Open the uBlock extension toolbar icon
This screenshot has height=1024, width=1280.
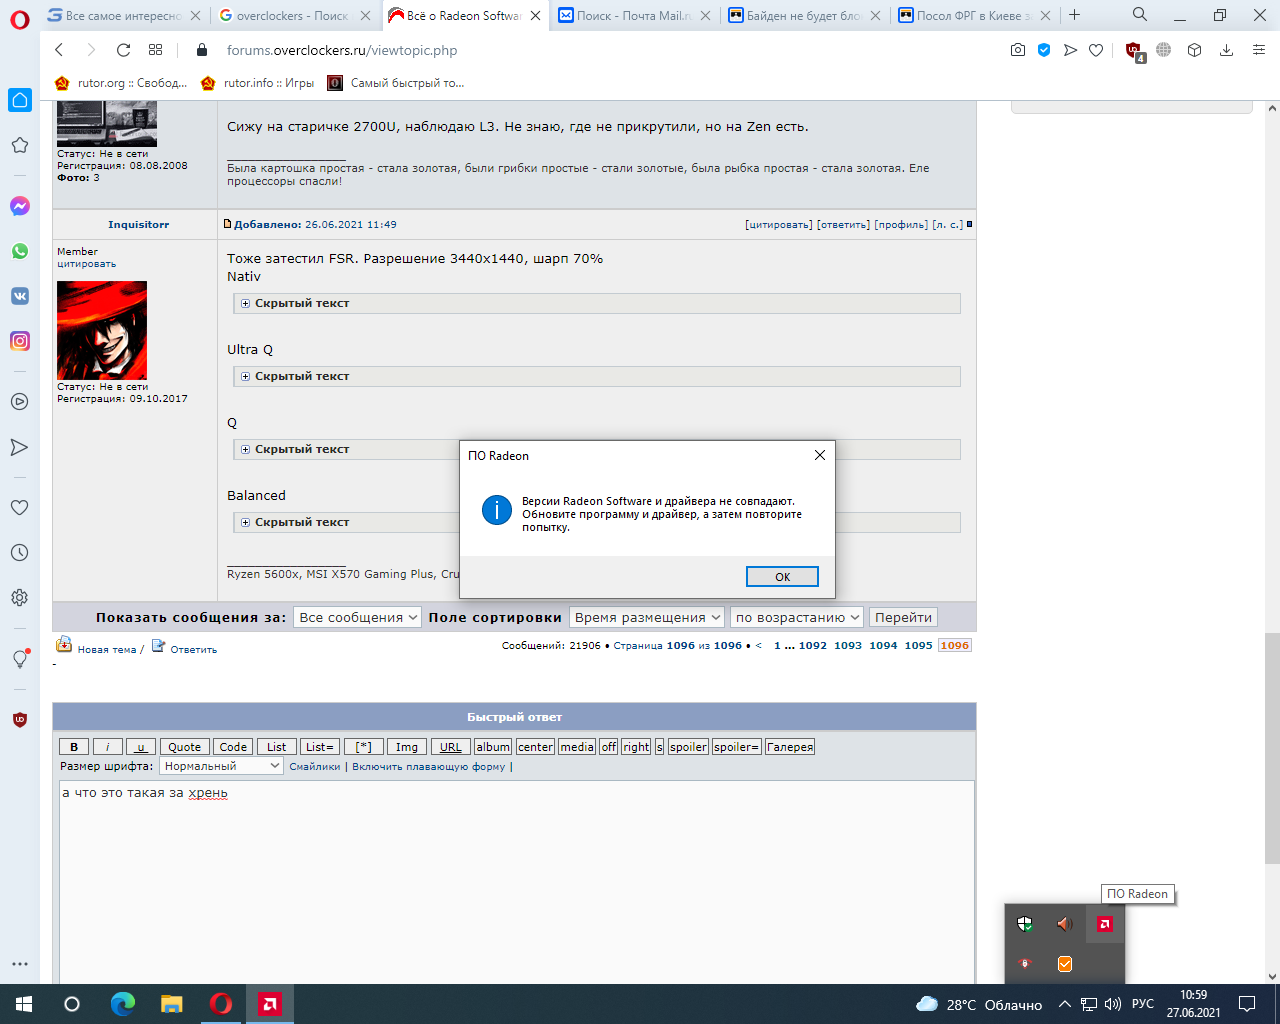tap(1135, 51)
